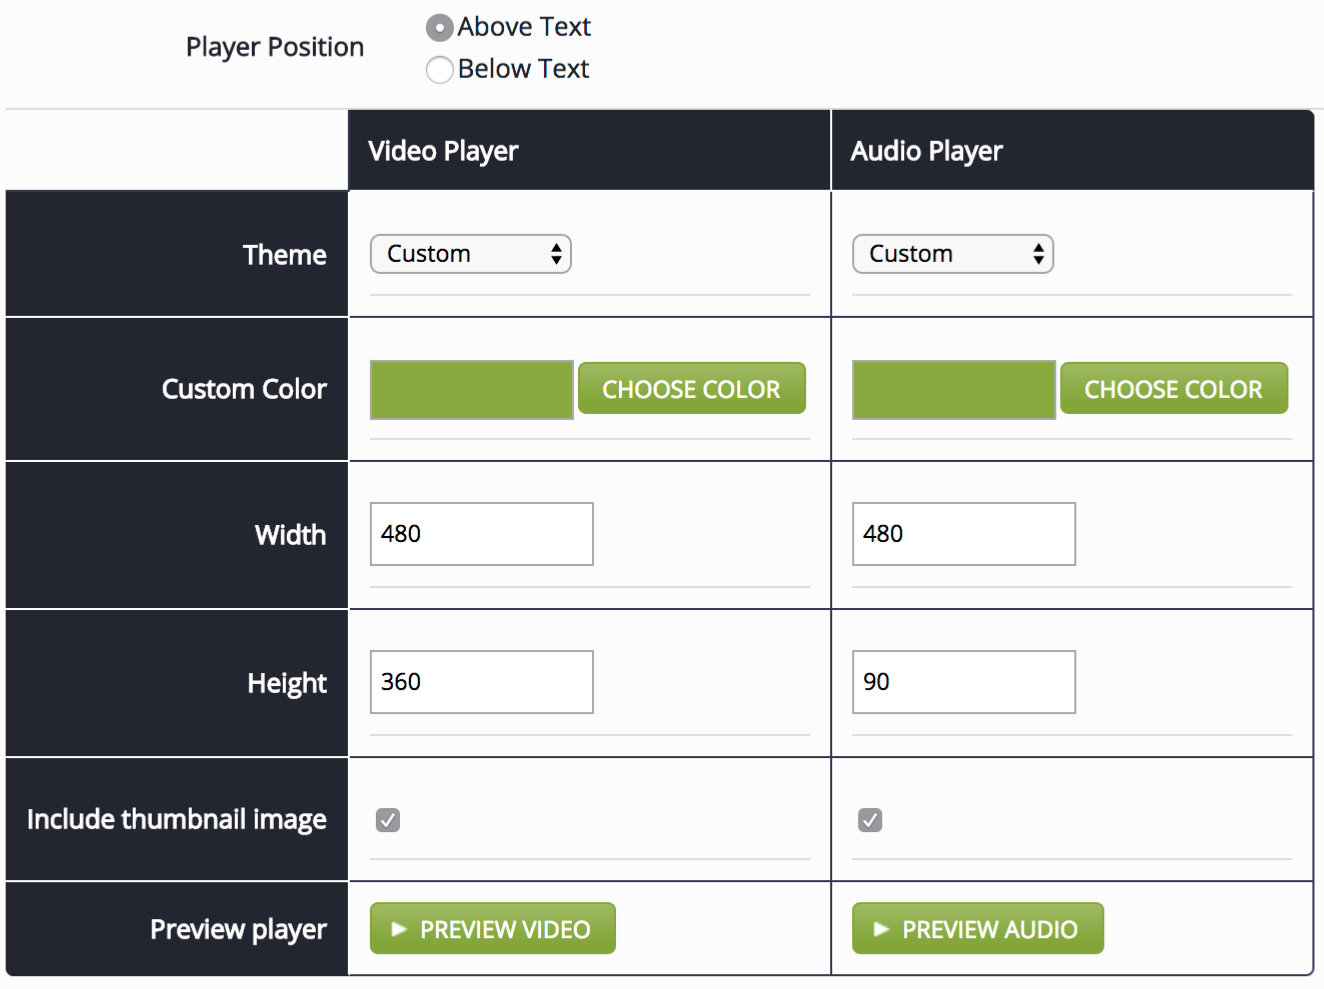Click the Preview Audio button
This screenshot has width=1324, height=989.
(x=977, y=929)
